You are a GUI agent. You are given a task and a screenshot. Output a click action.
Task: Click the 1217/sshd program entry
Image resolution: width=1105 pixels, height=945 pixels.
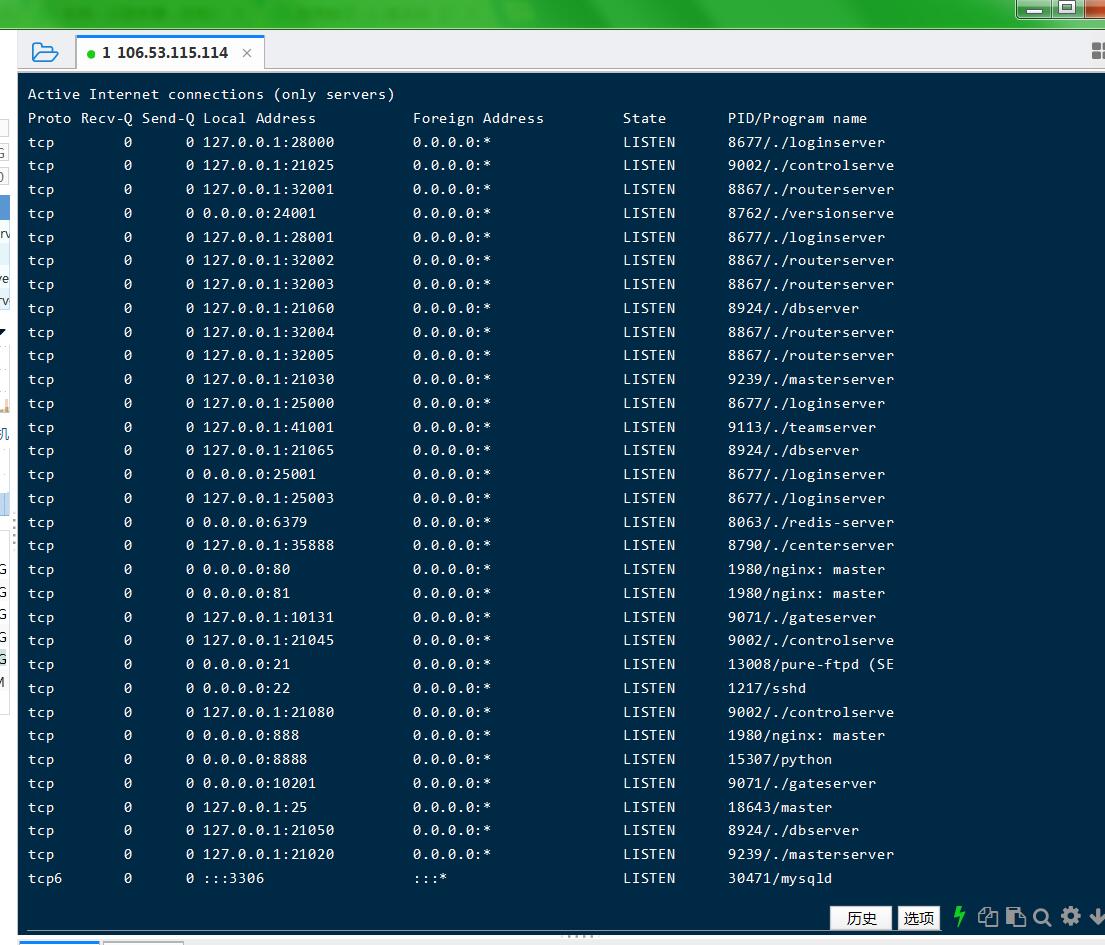click(x=767, y=688)
